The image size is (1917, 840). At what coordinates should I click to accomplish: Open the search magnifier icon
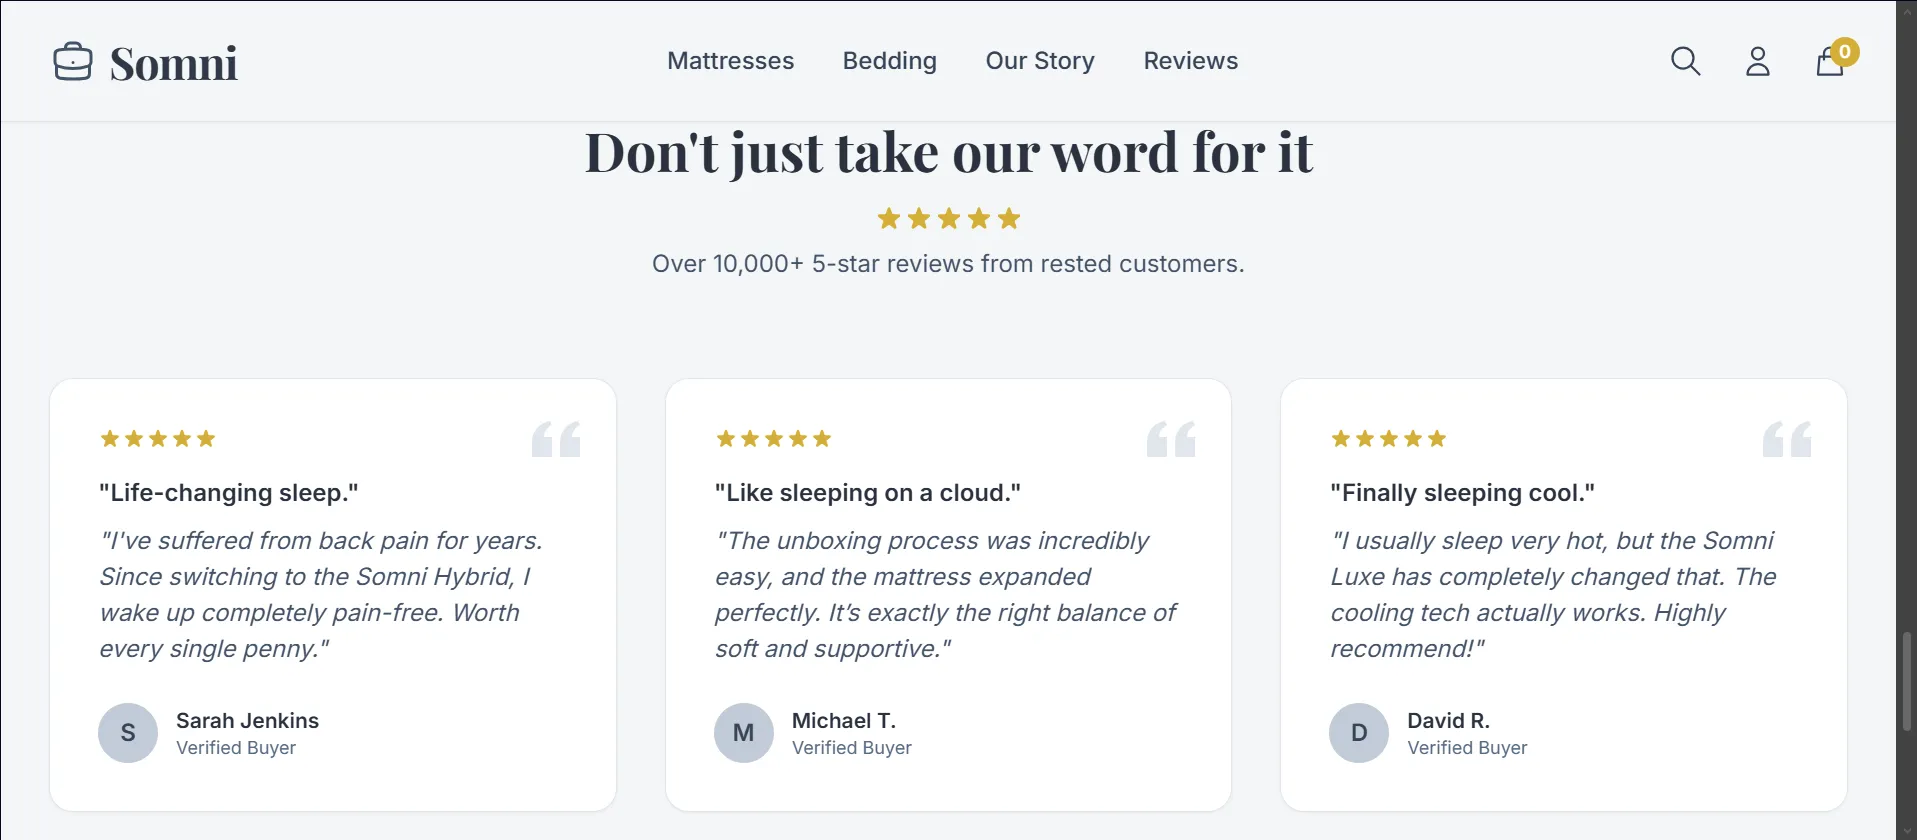1685,62
